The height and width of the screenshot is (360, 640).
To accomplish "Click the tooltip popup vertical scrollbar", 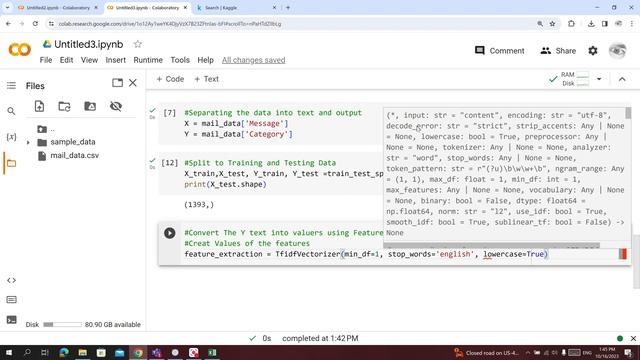I will tap(628, 113).
